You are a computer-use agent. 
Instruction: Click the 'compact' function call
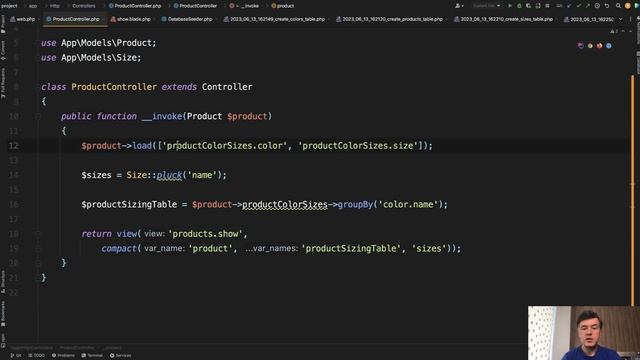click(x=119, y=249)
